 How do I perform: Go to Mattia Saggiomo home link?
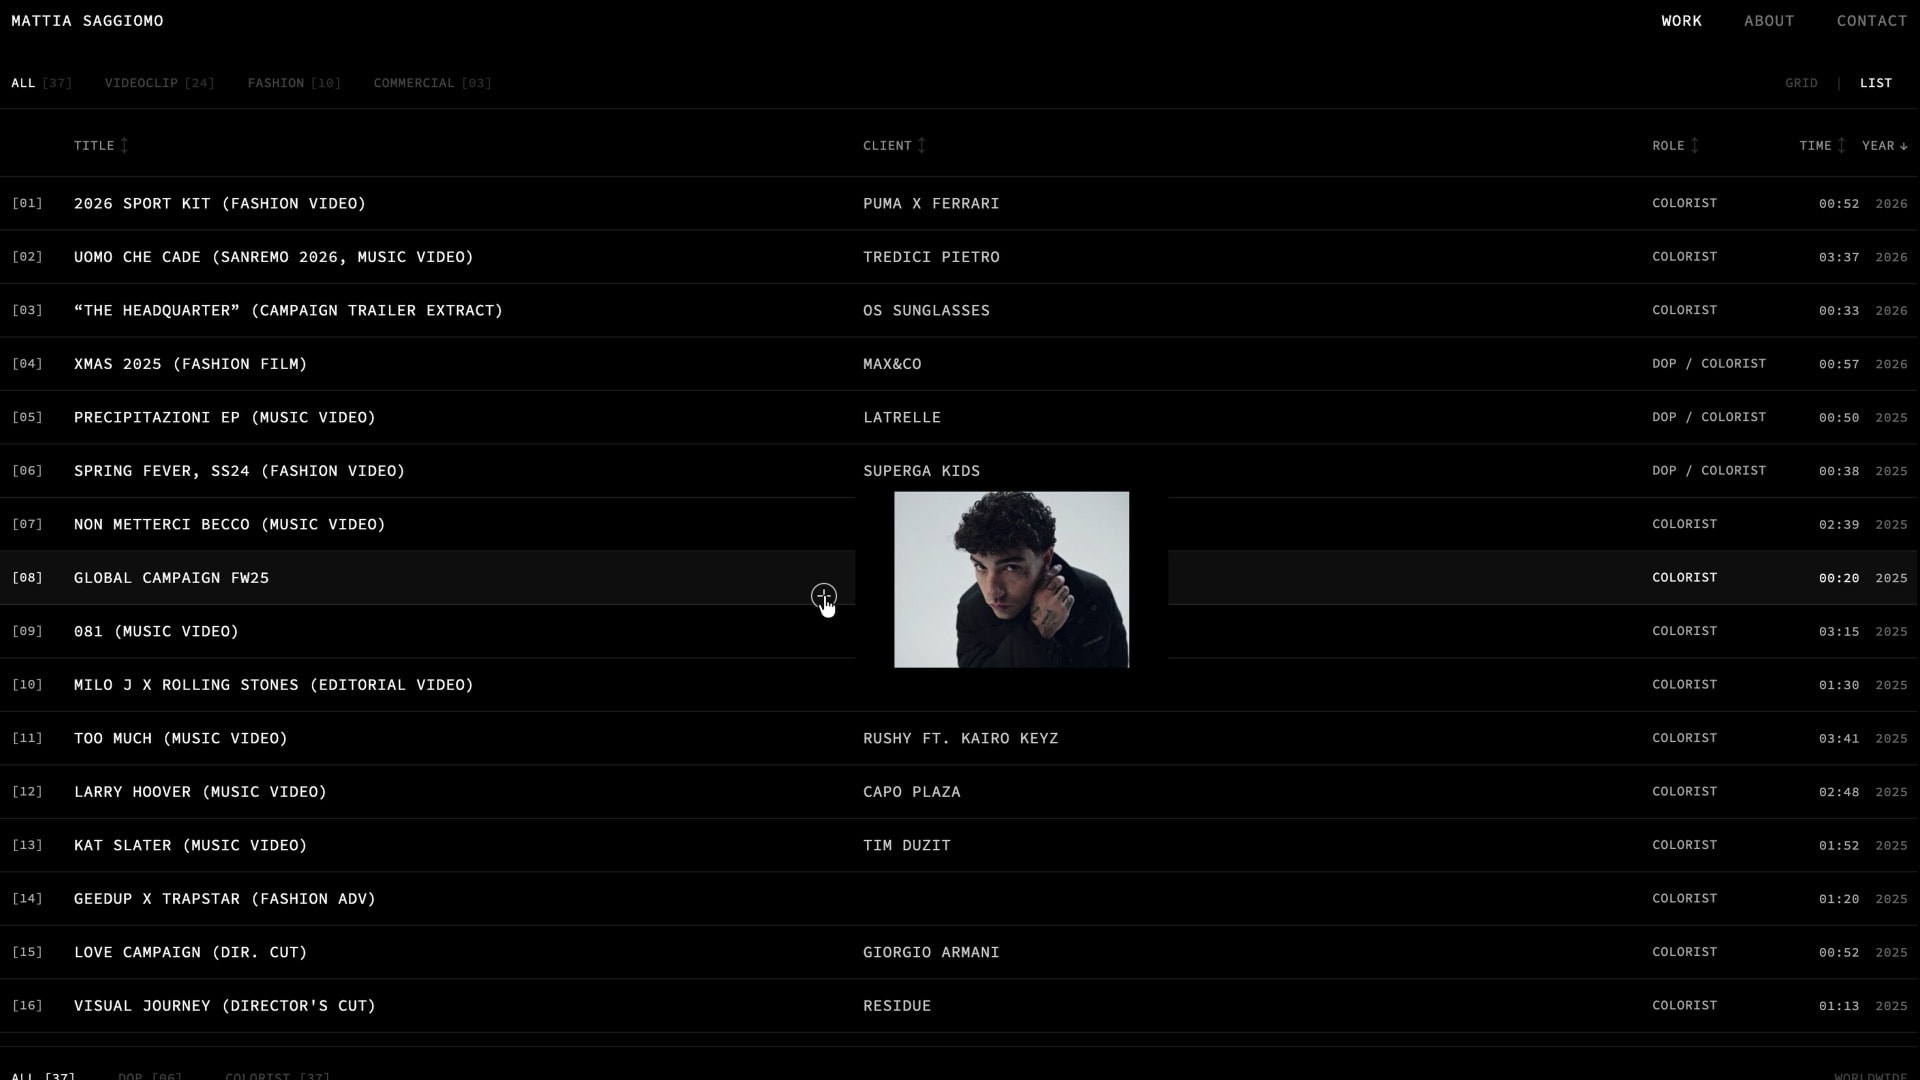pyautogui.click(x=87, y=21)
